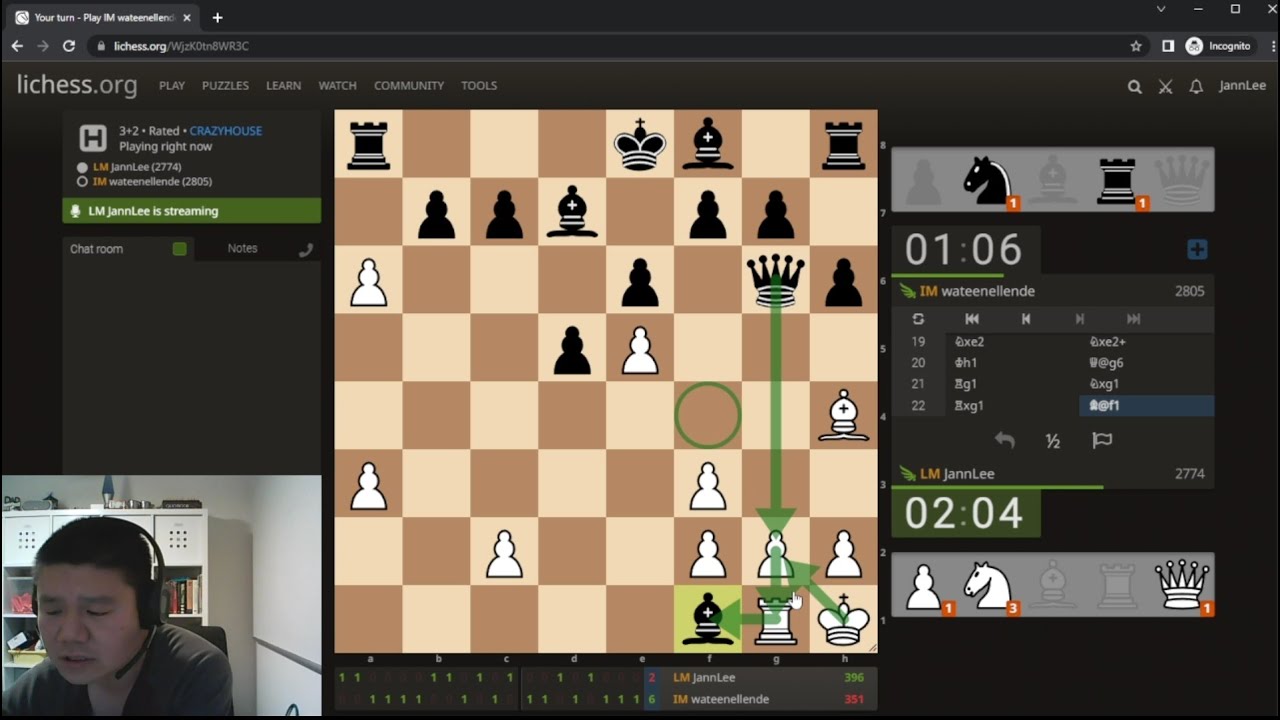Image resolution: width=1280 pixels, height=720 pixels.
Task: Propose a takeback arrow
Action: click(x=1005, y=440)
